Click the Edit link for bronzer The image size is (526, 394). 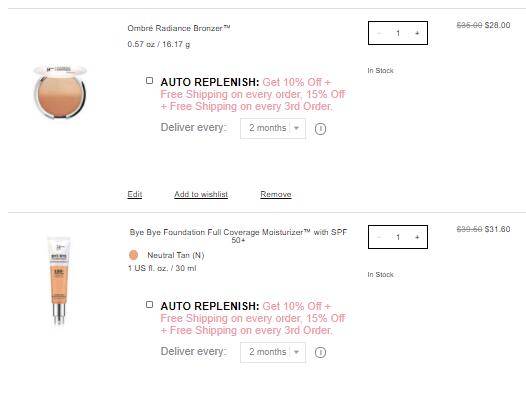click(135, 194)
